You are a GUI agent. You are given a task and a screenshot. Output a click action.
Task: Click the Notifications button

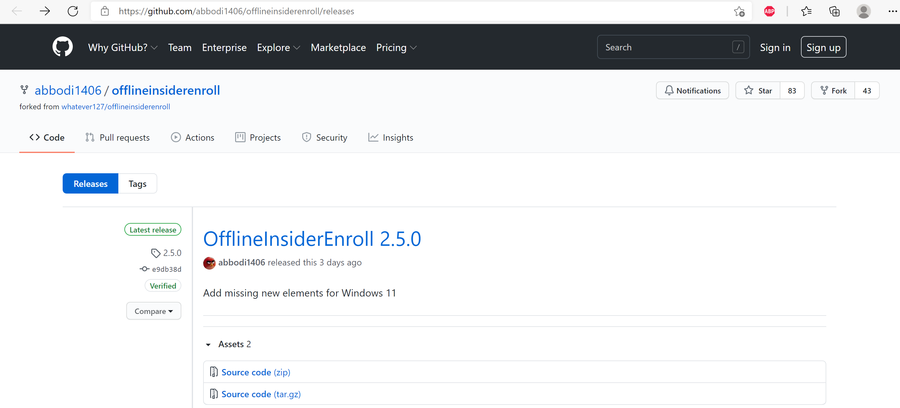(x=692, y=91)
